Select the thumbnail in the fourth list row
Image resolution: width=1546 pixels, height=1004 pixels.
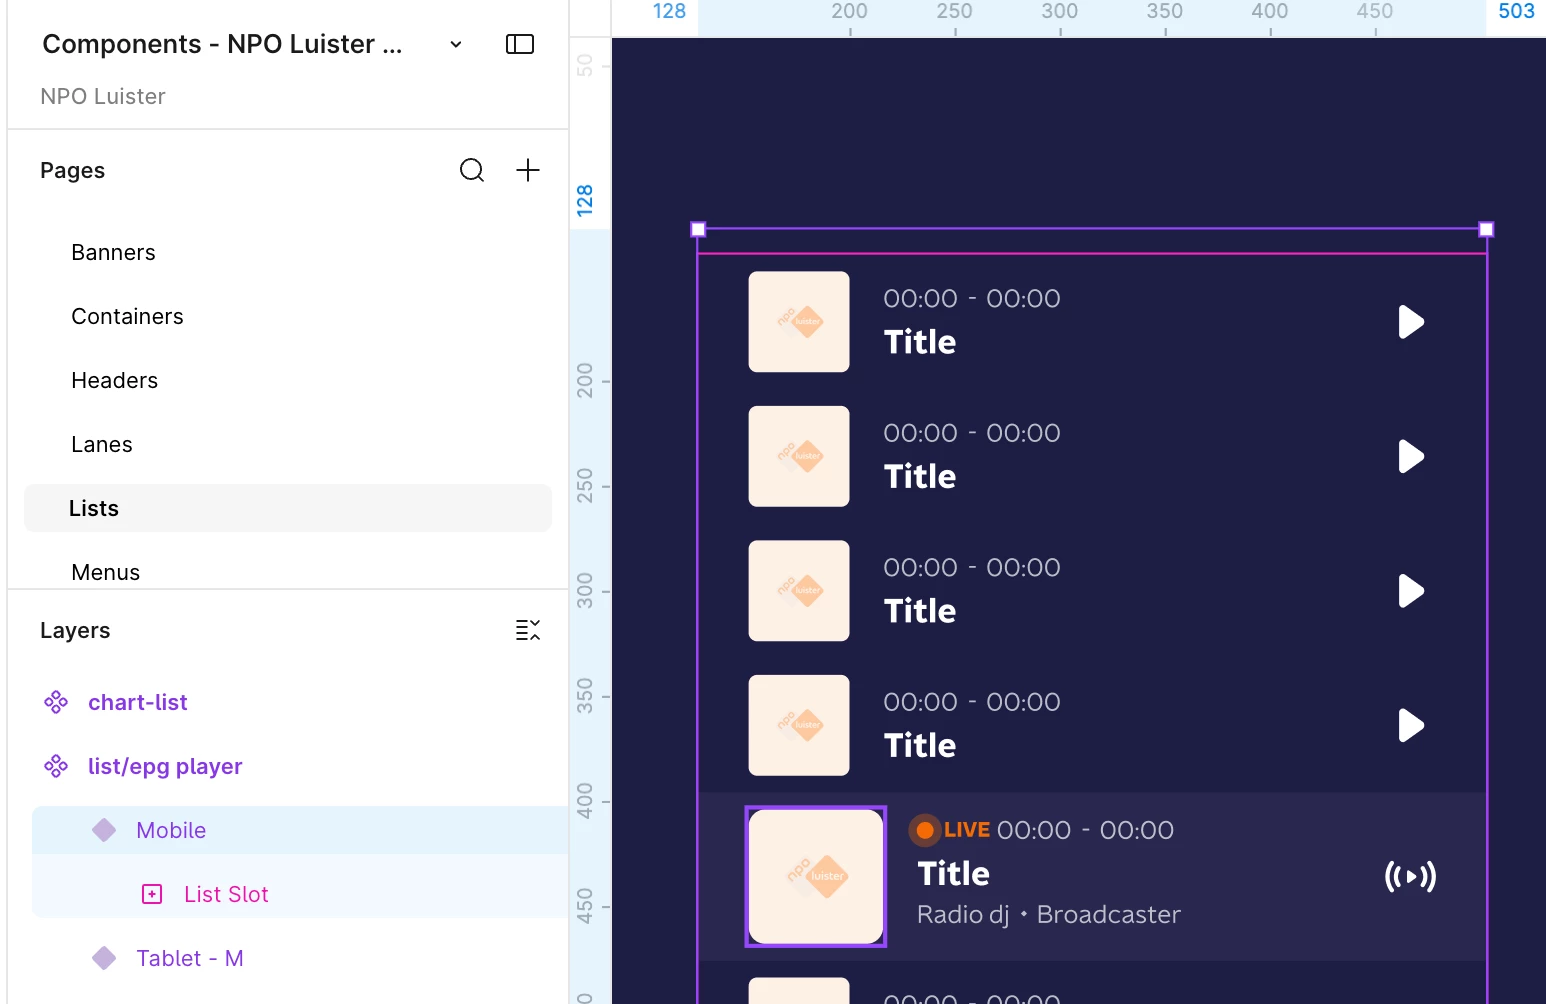pyautogui.click(x=799, y=725)
